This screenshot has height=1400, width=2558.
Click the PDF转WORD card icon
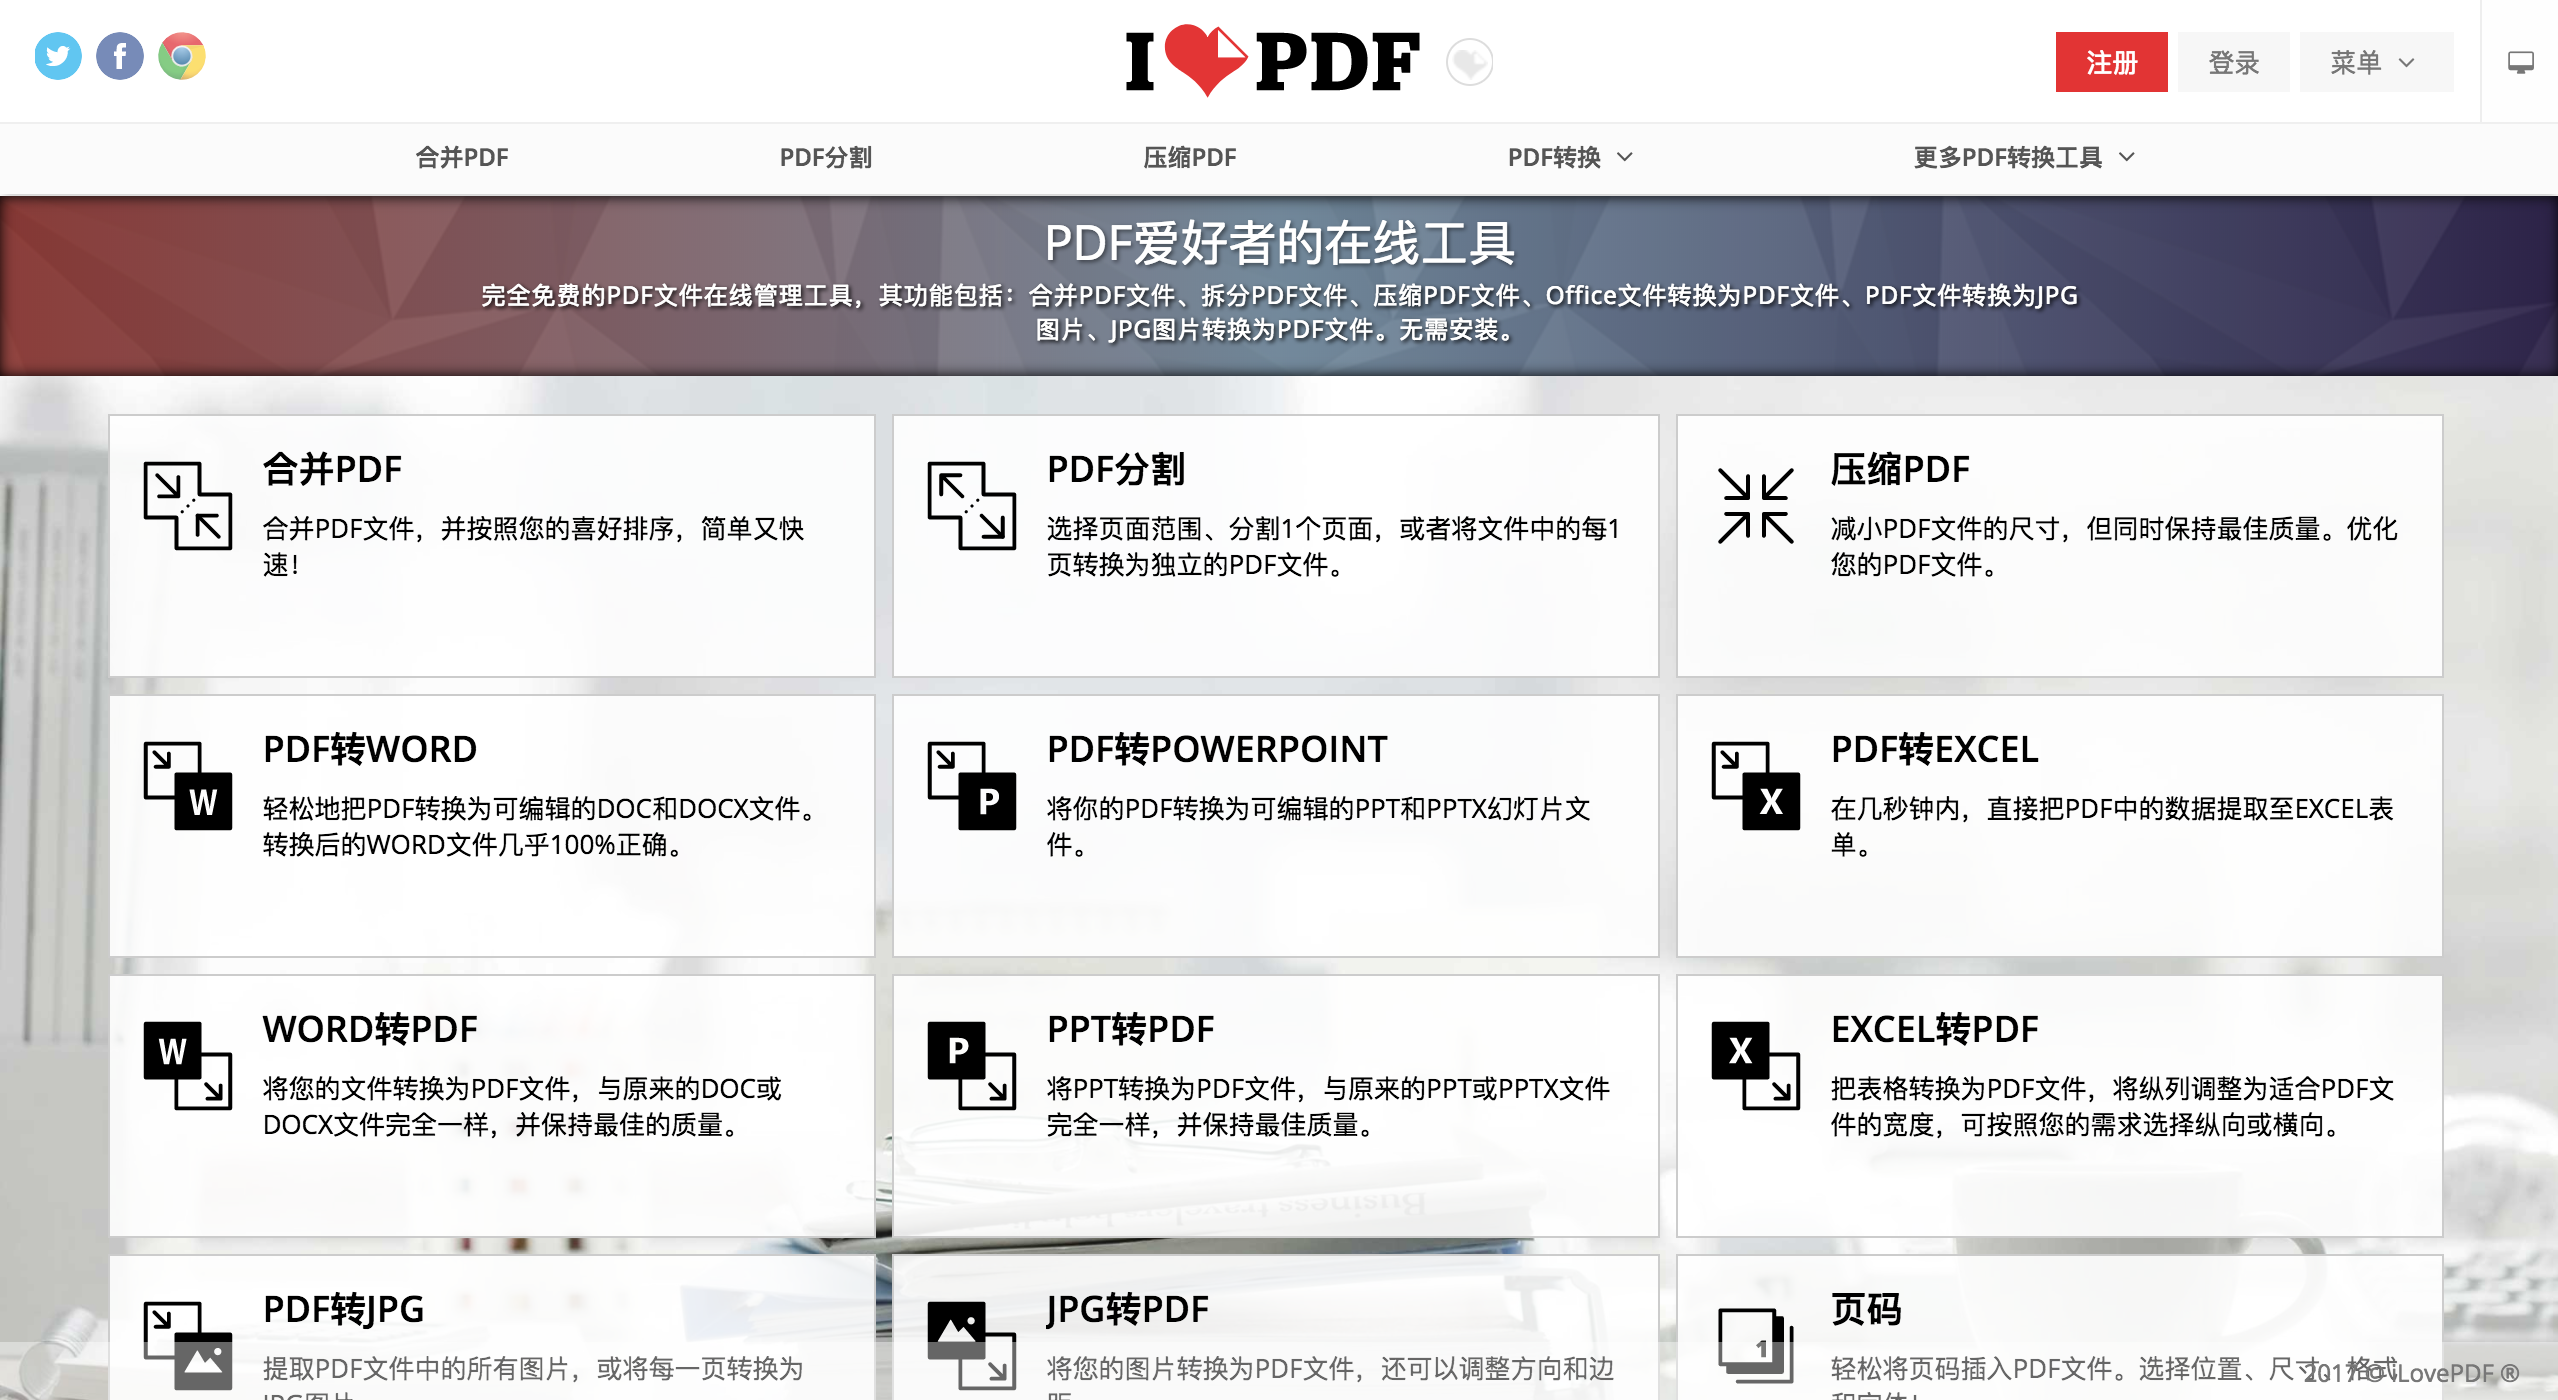pos(188,785)
